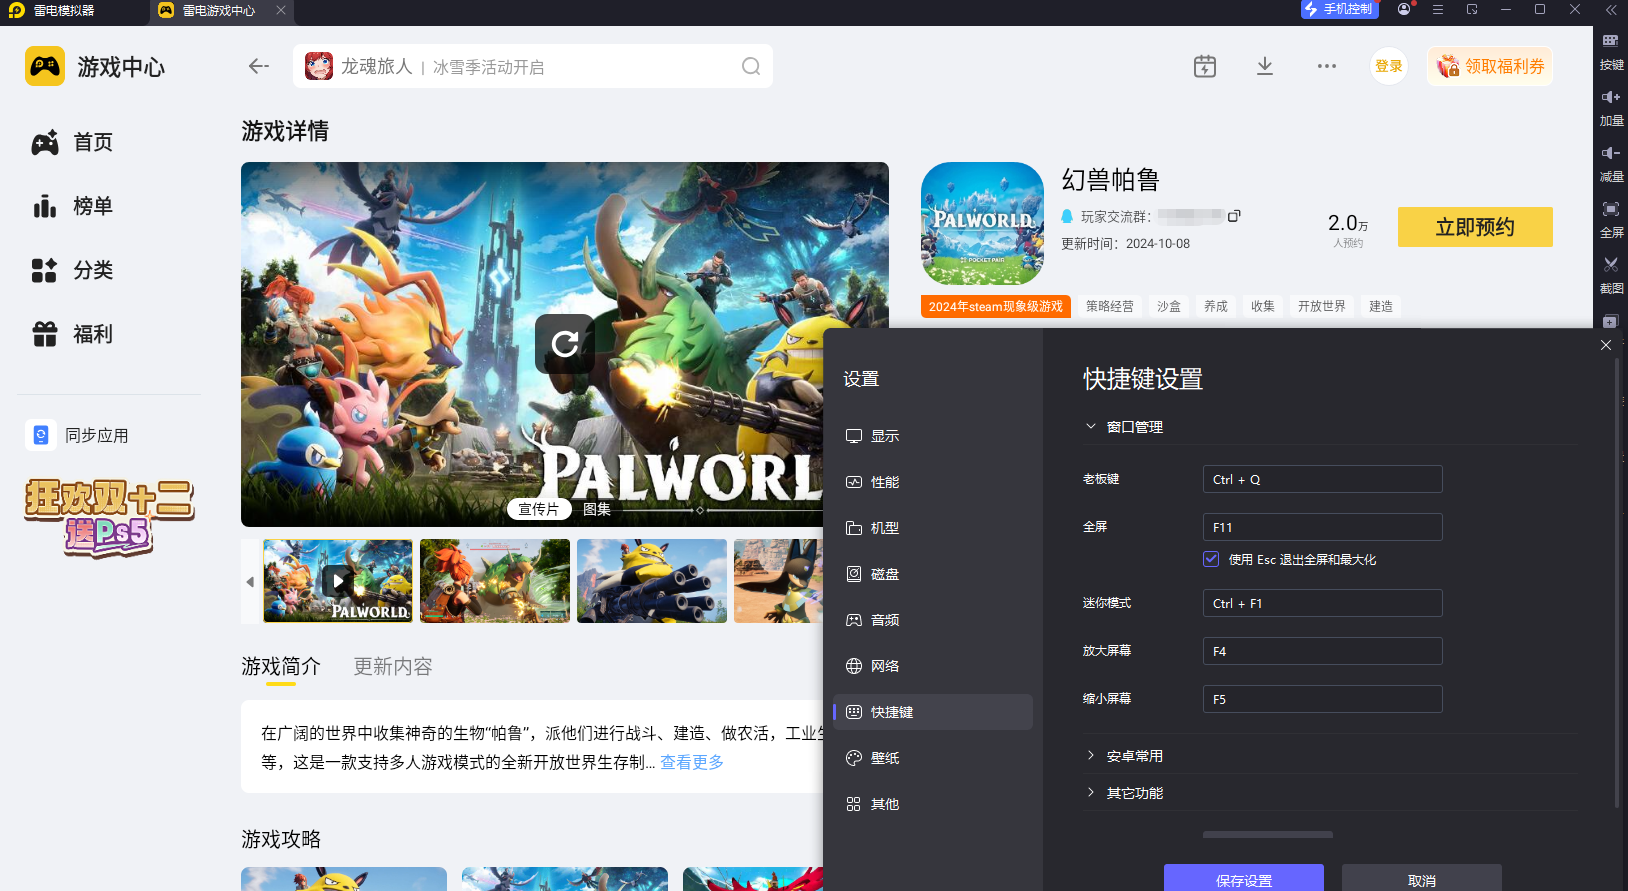This screenshot has height=891, width=1628.
Task: Click the 开放世界 tag
Action: pyautogui.click(x=1322, y=306)
